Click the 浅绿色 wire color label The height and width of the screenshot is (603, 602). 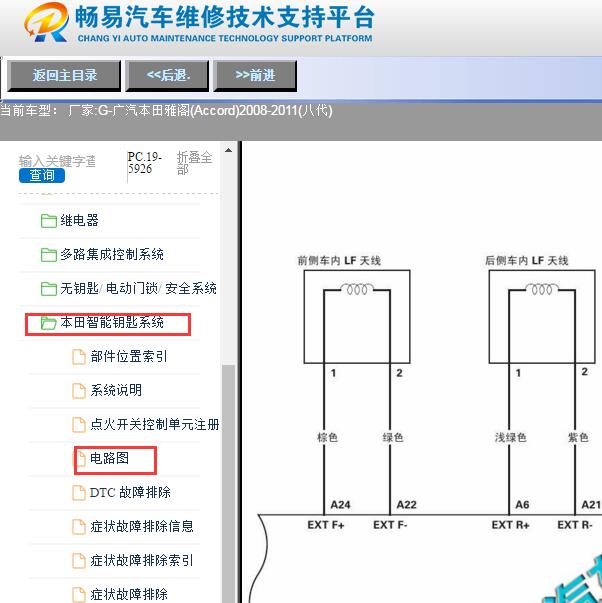[510, 437]
